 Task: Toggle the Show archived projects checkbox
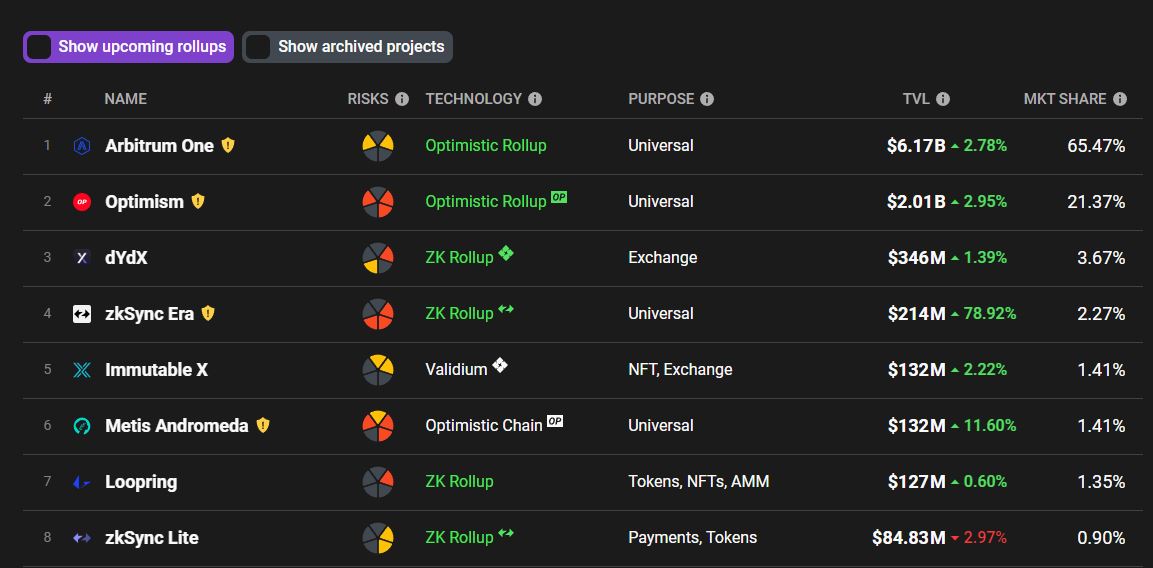[x=258, y=47]
